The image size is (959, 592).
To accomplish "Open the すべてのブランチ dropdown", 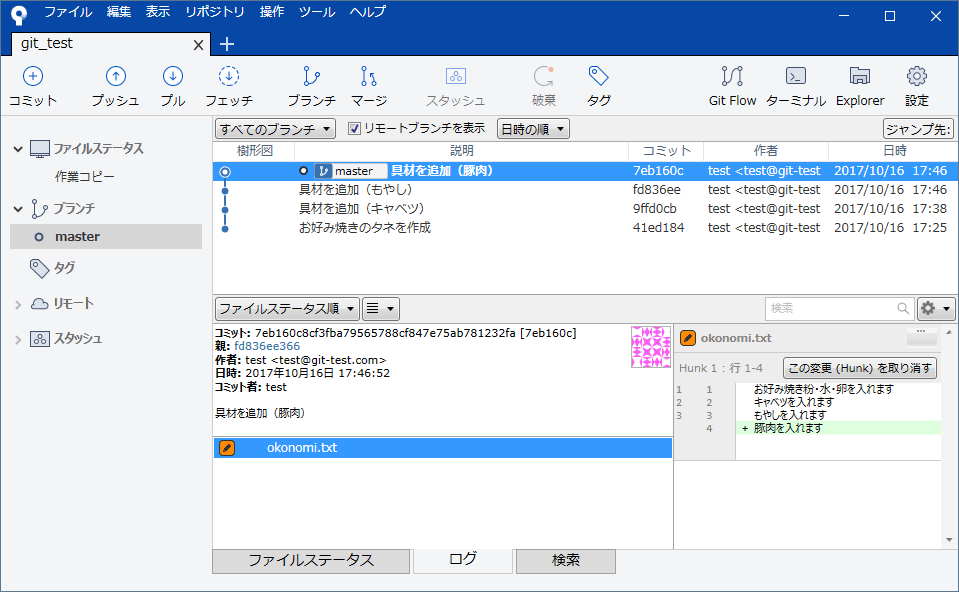I will (x=273, y=128).
